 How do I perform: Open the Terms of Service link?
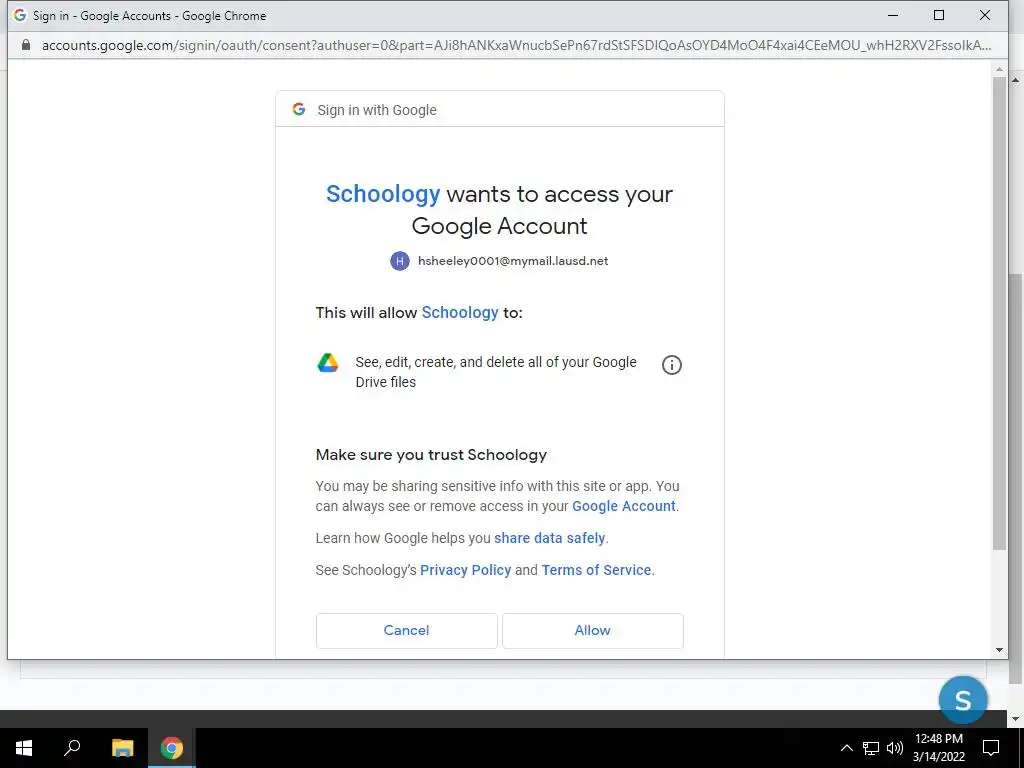[596, 570]
